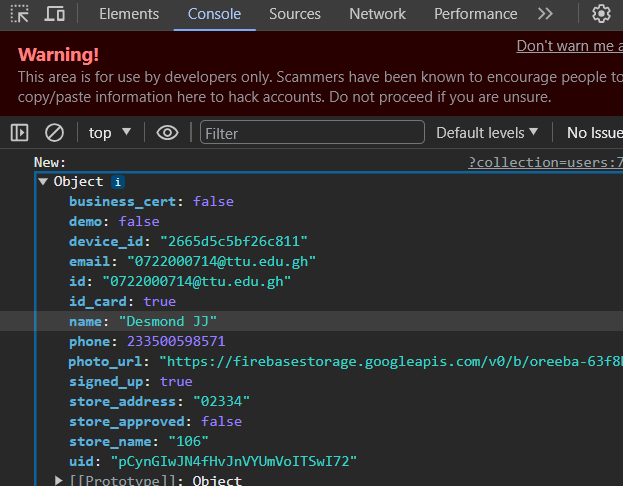Switch to the Sources tab

coord(295,14)
